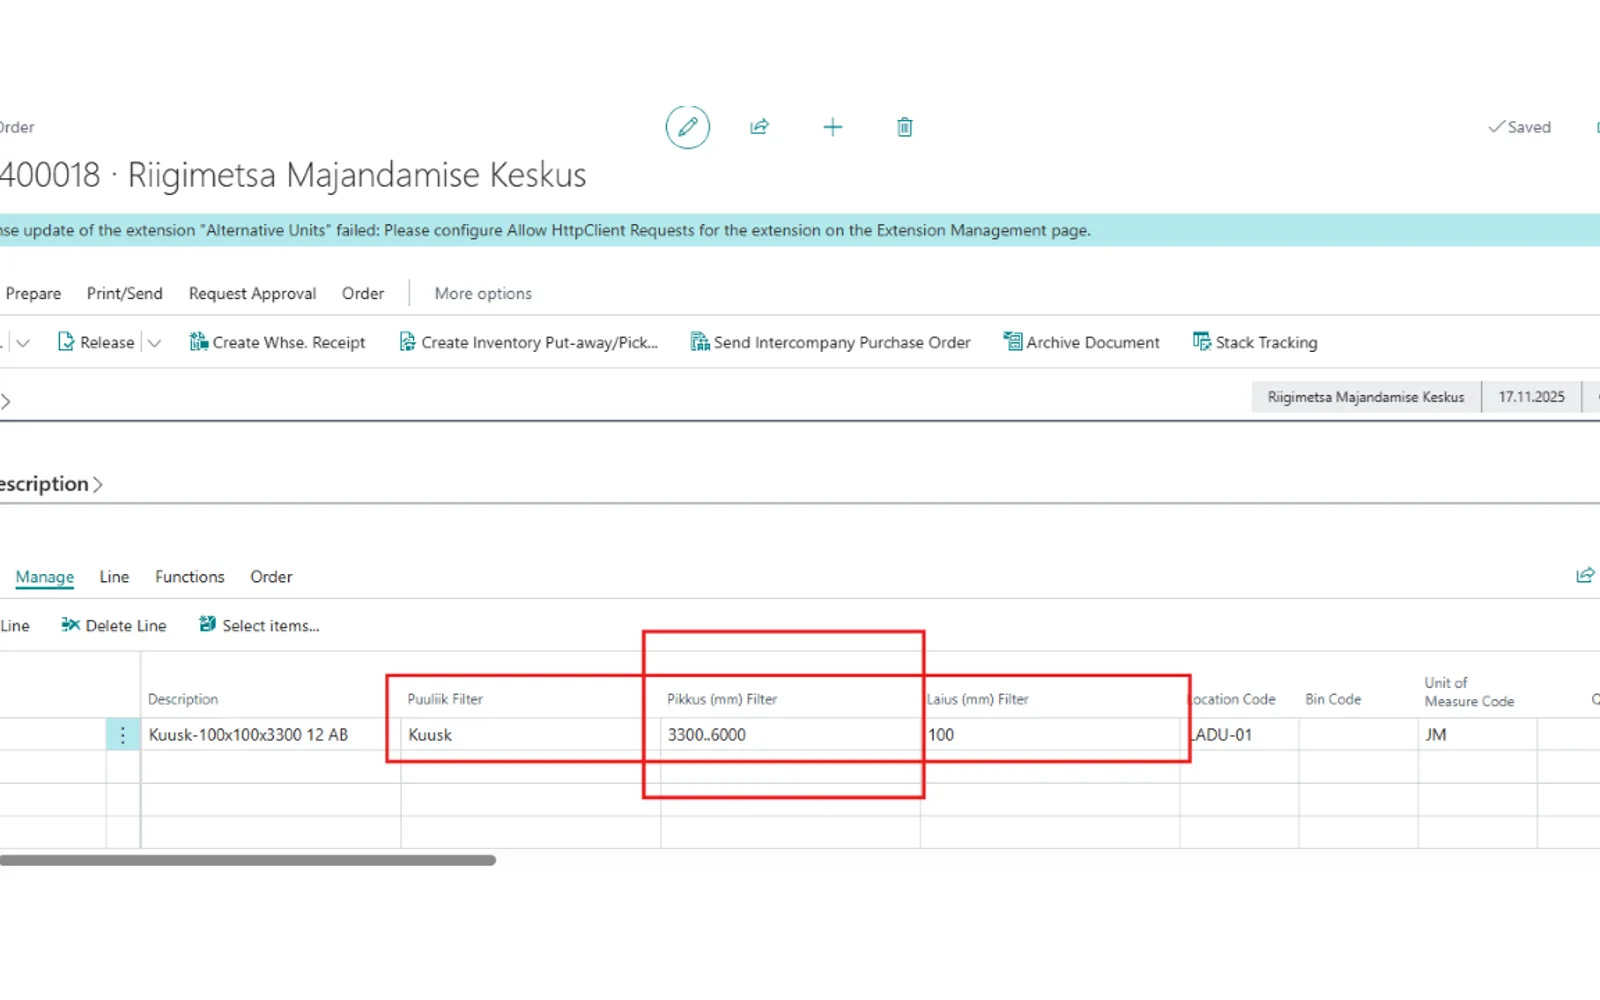1600x1000 pixels.
Task: Click the share icon of the lines section
Action: click(x=1585, y=575)
